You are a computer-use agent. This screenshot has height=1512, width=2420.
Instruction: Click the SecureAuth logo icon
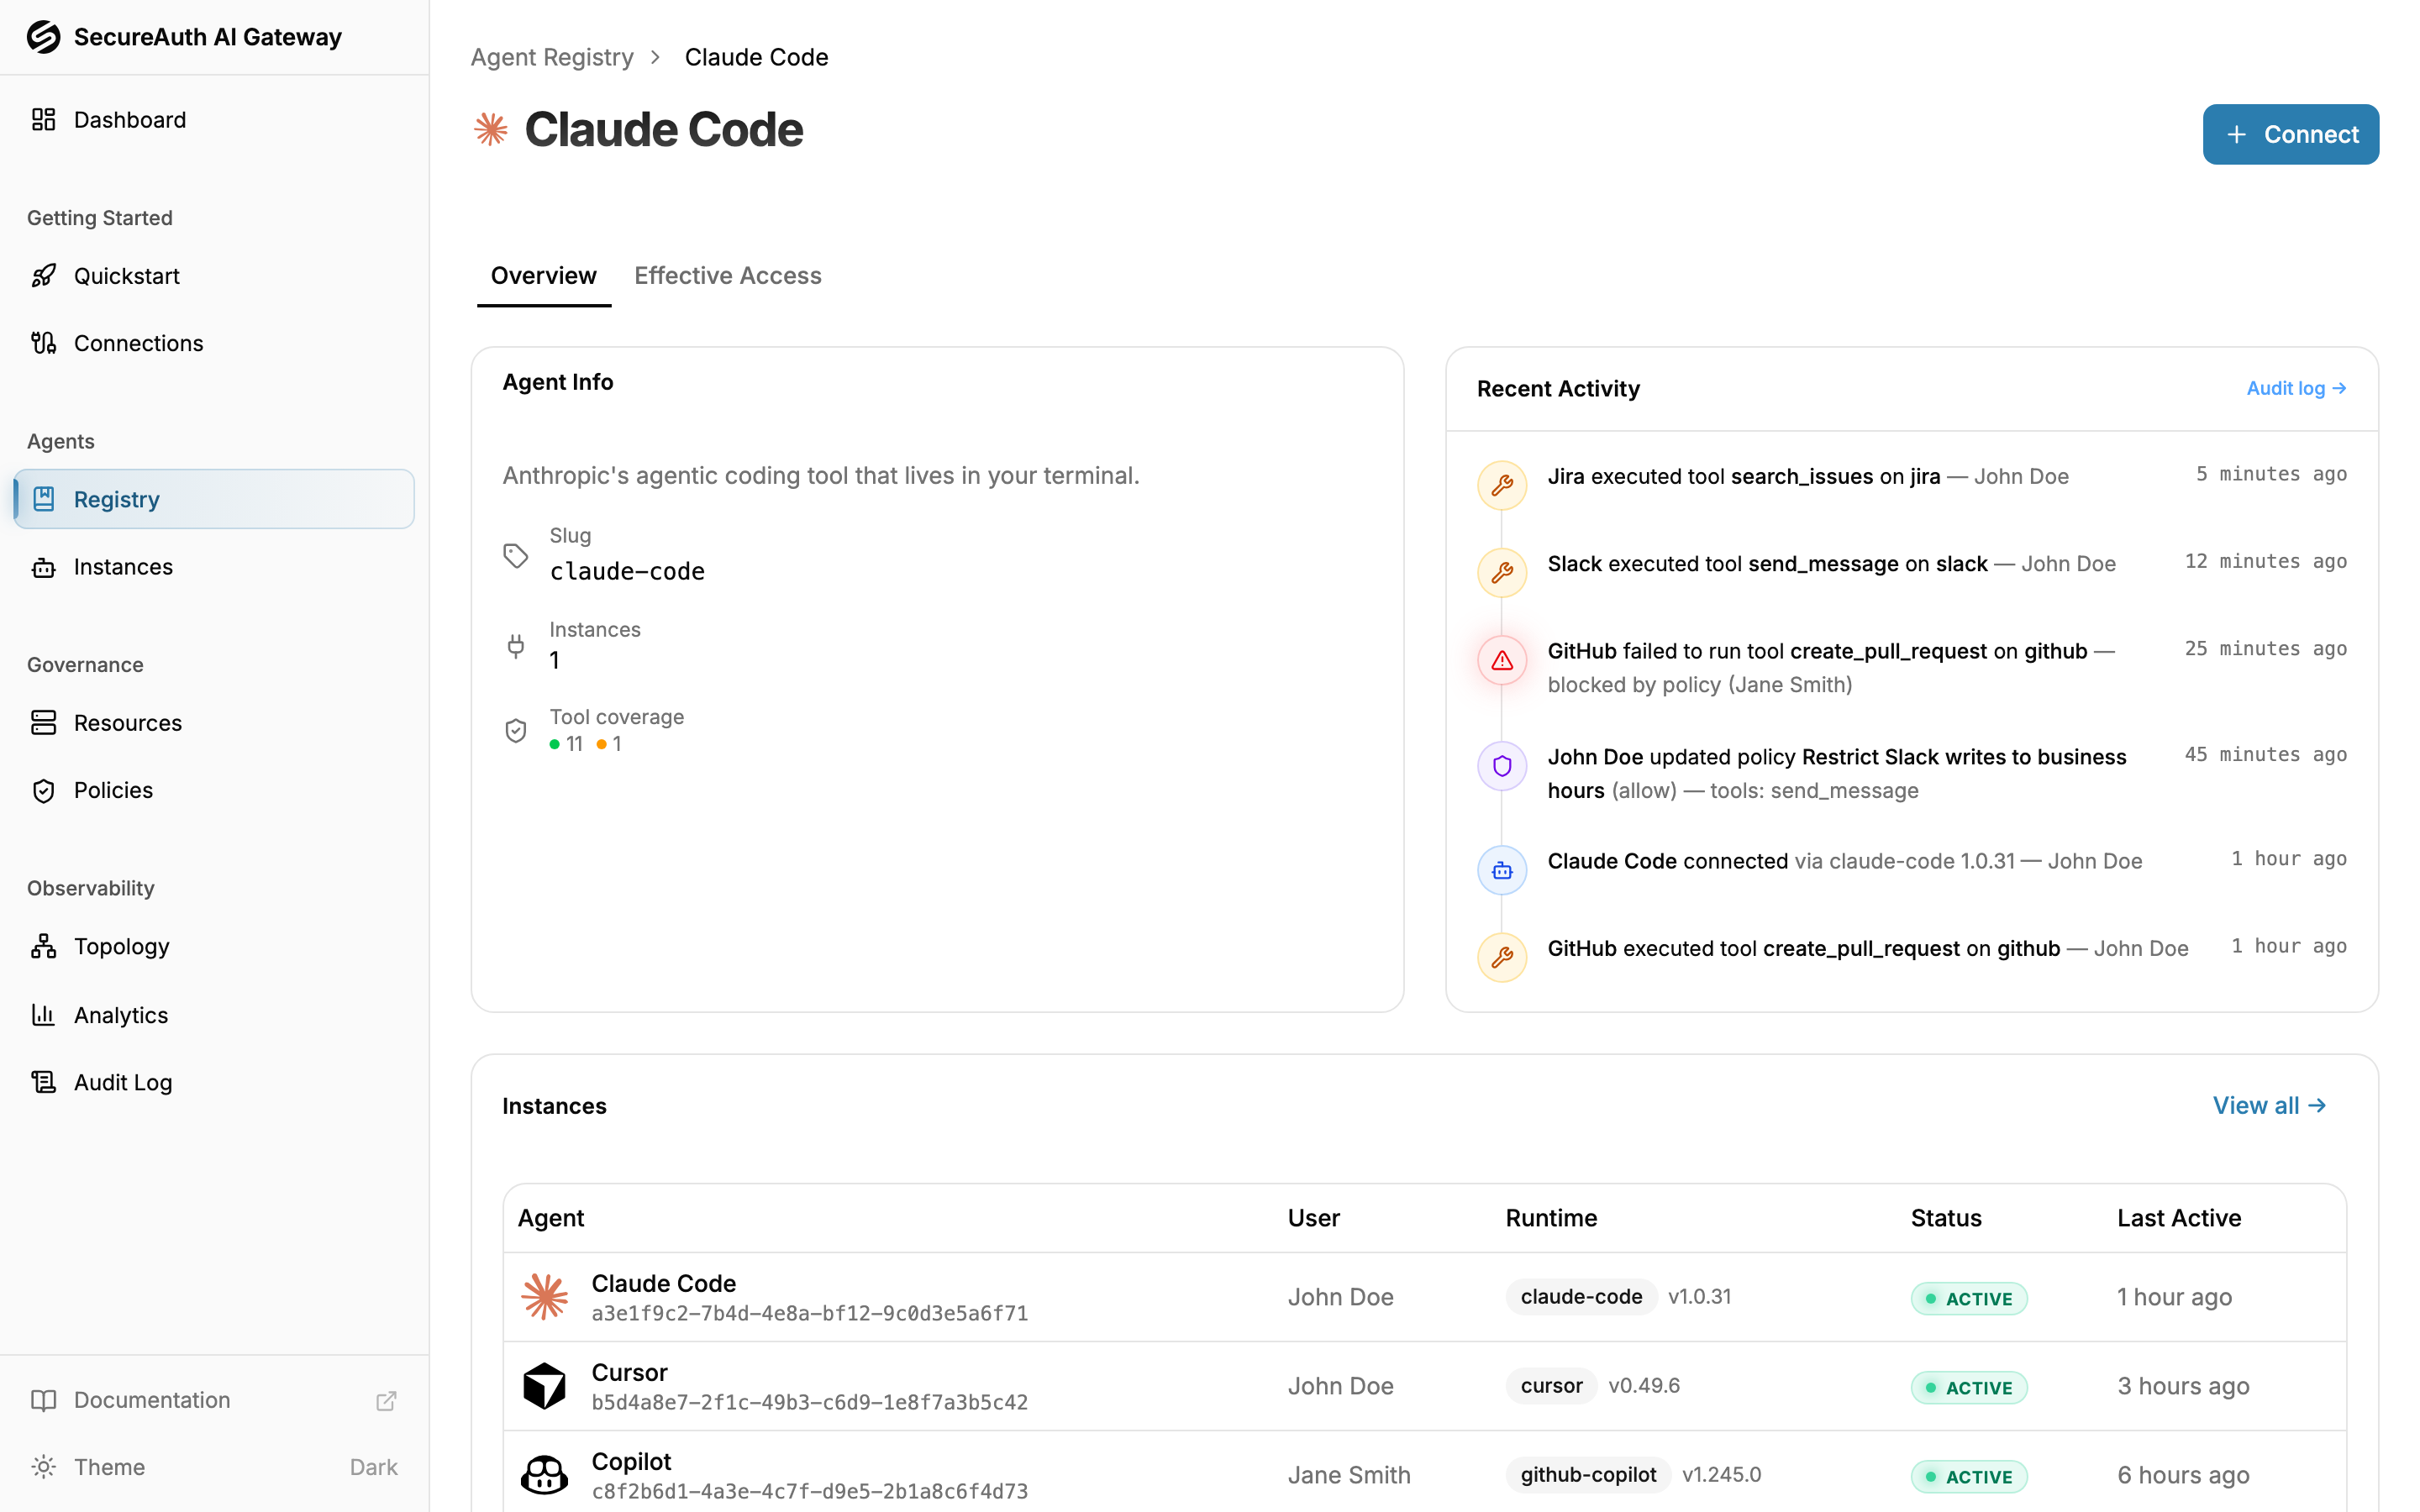click(43, 37)
